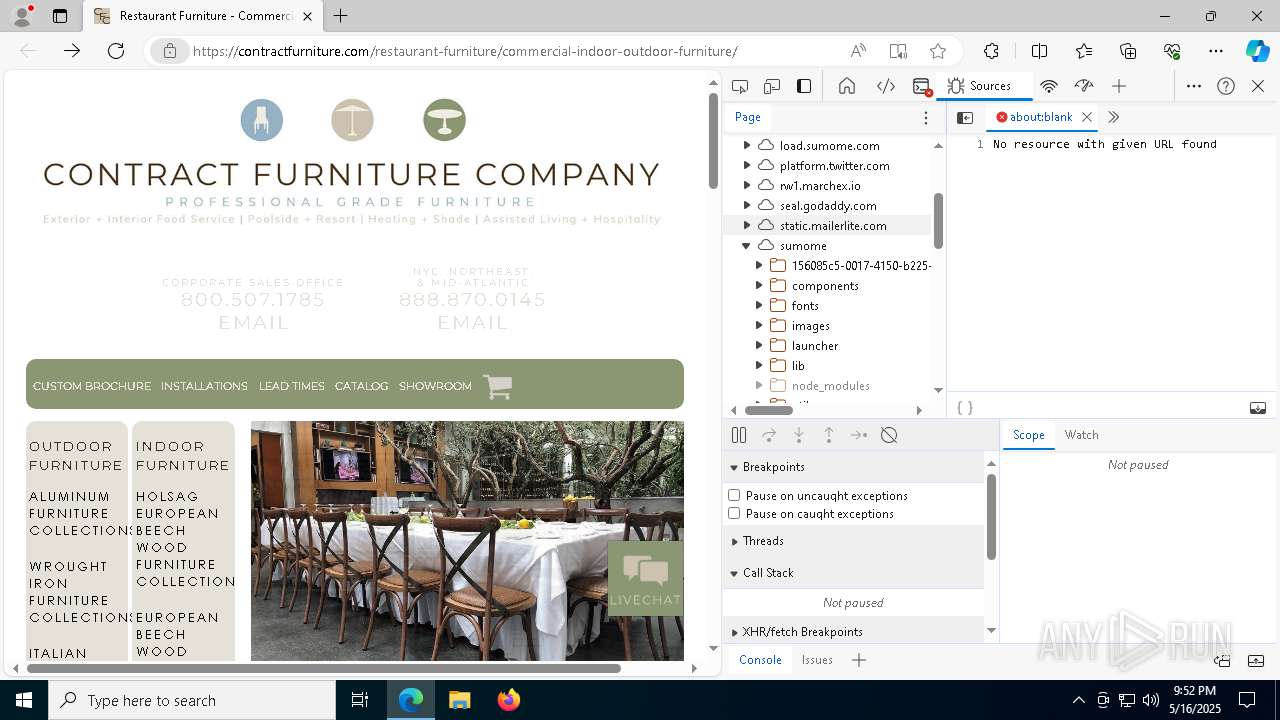Select the Page navigator tab
The height and width of the screenshot is (720, 1280).
[748, 117]
